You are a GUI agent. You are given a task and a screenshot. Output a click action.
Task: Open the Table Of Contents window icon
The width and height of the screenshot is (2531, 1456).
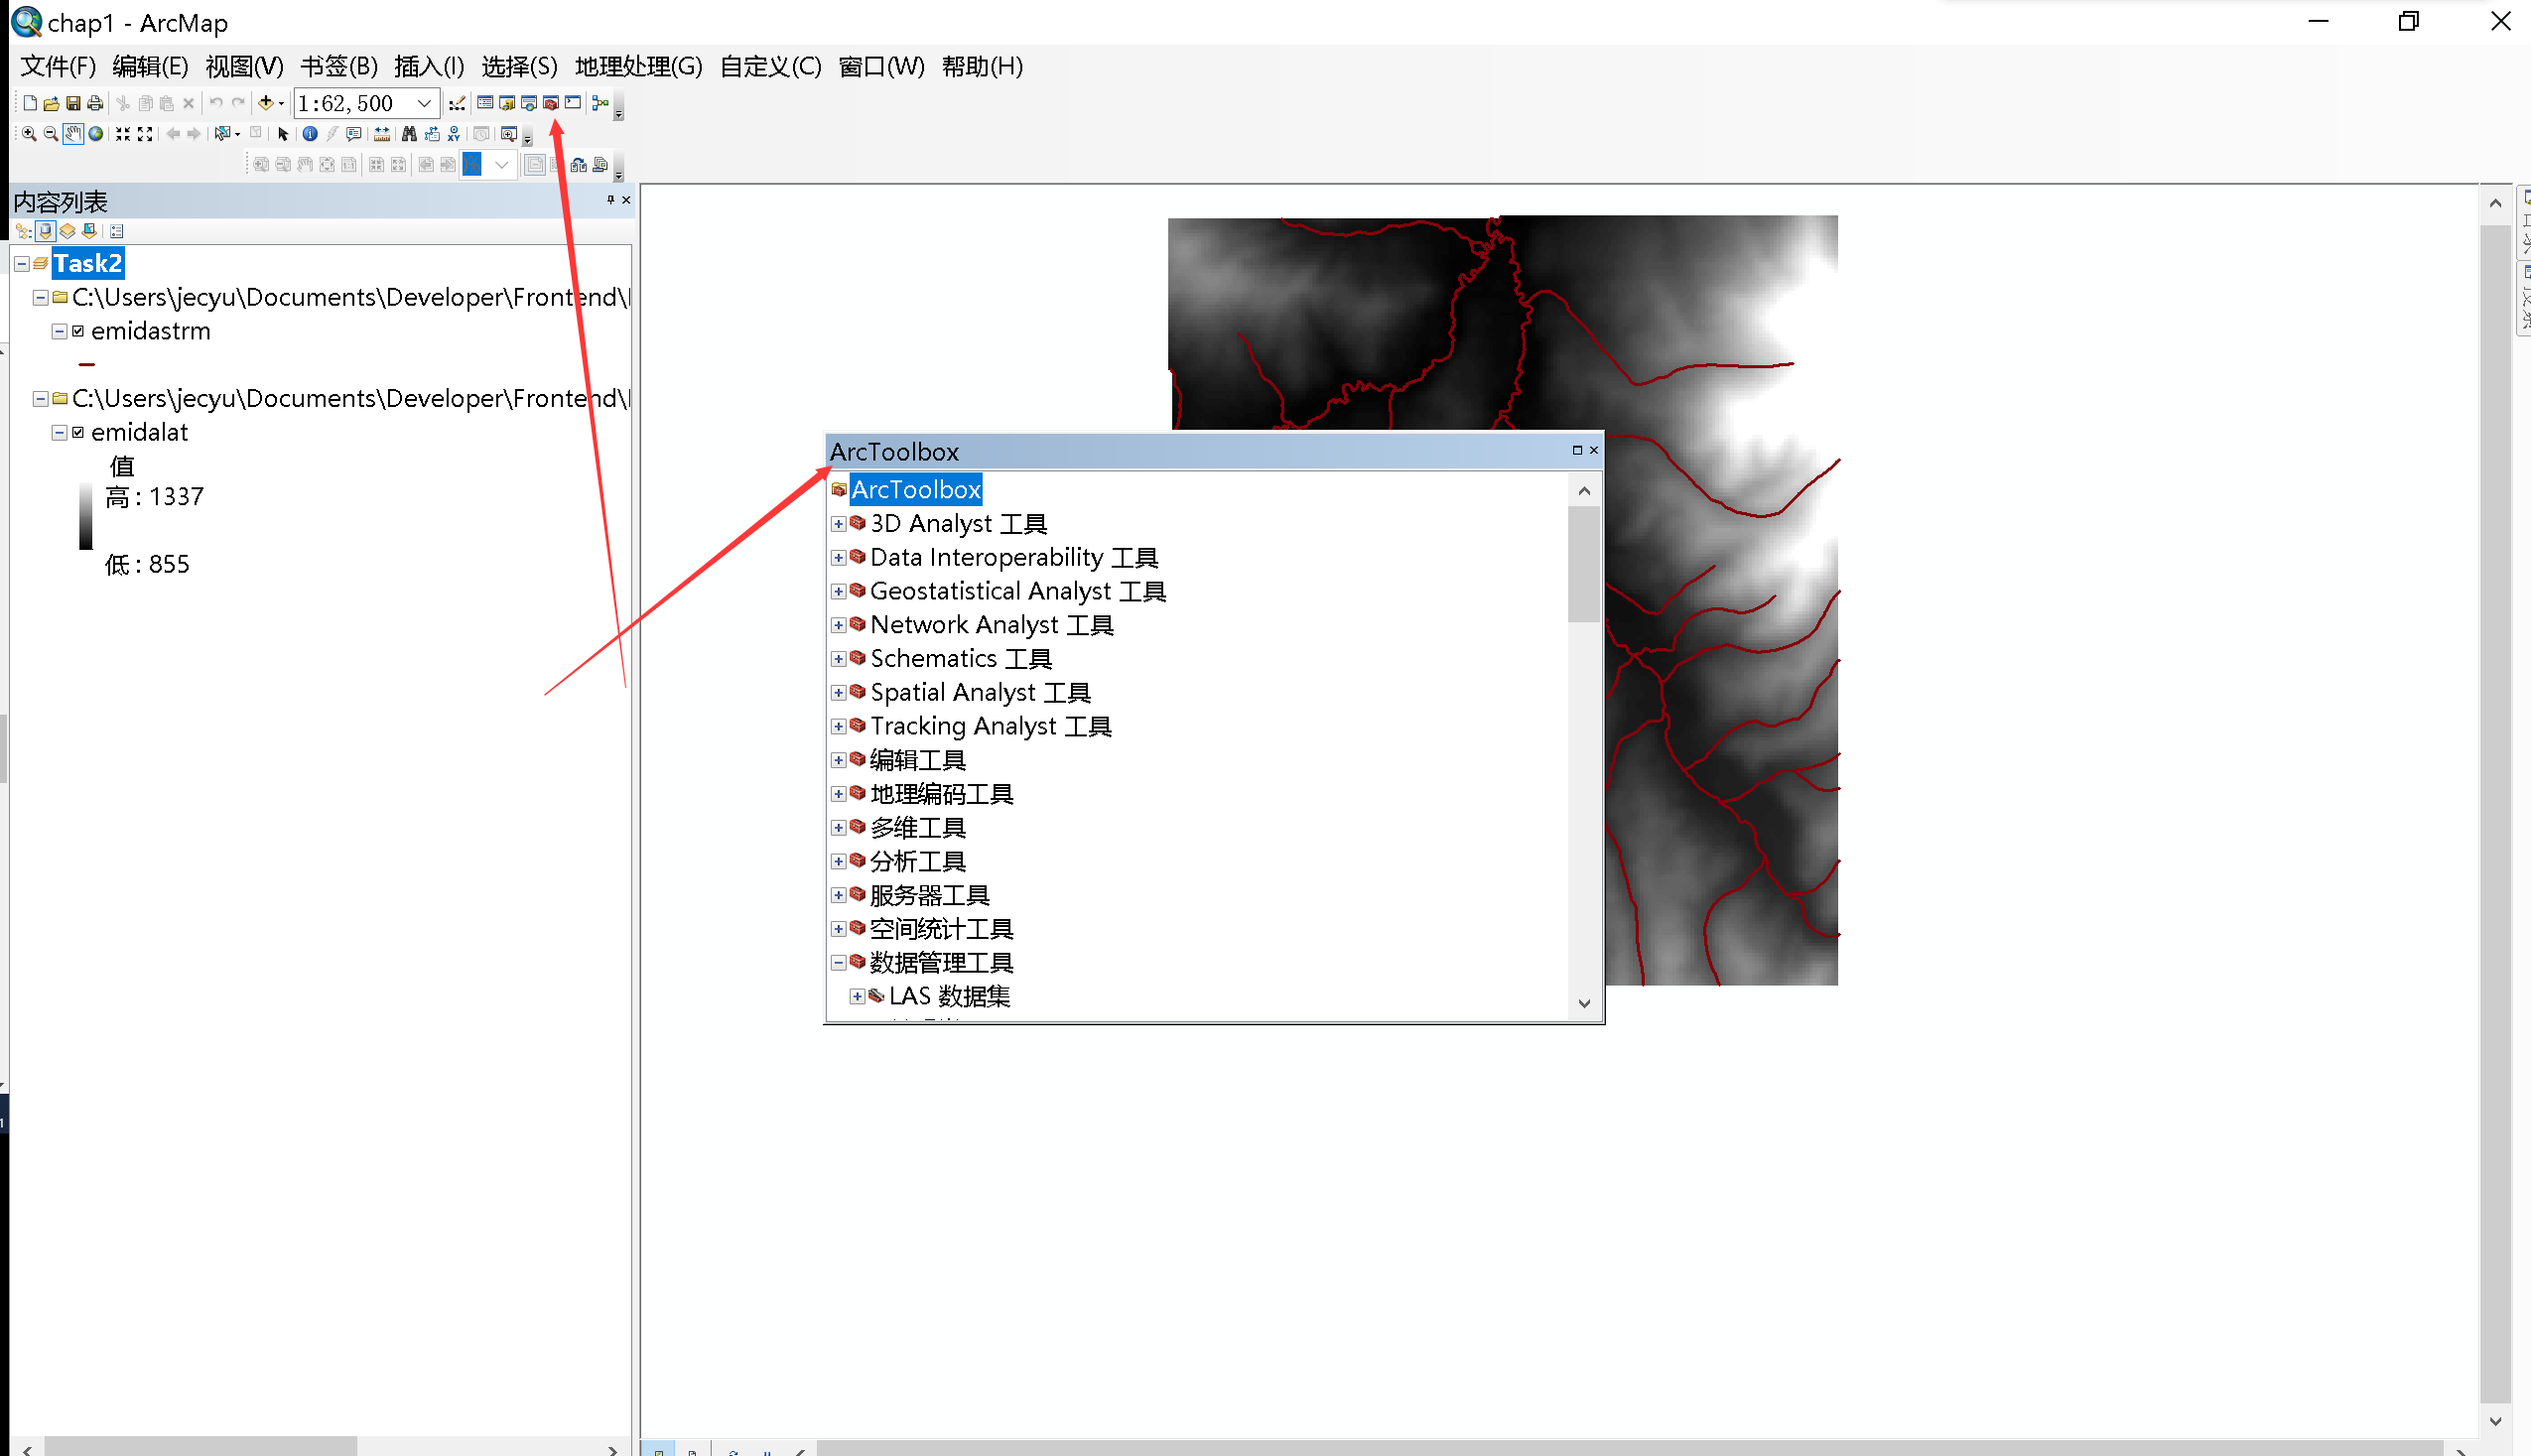pyautogui.click(x=485, y=103)
